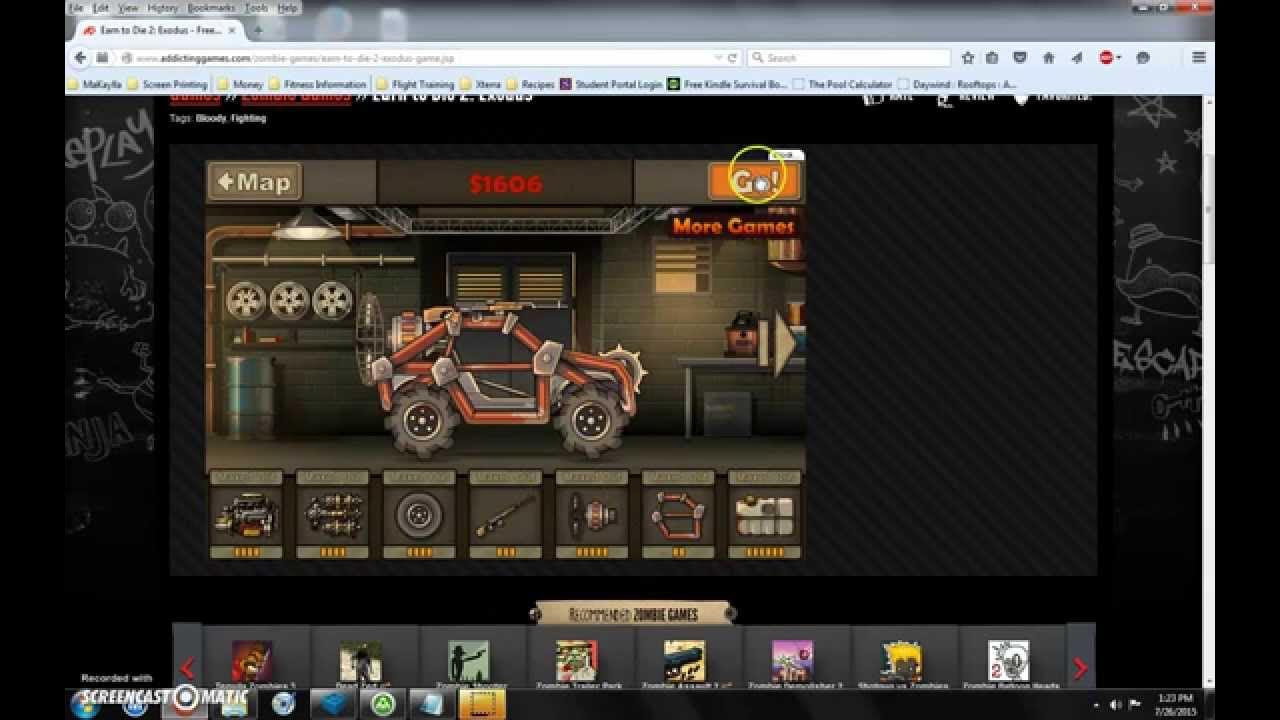Select the gun upgrade slot
Screen dimensions: 1280x720
[505, 515]
